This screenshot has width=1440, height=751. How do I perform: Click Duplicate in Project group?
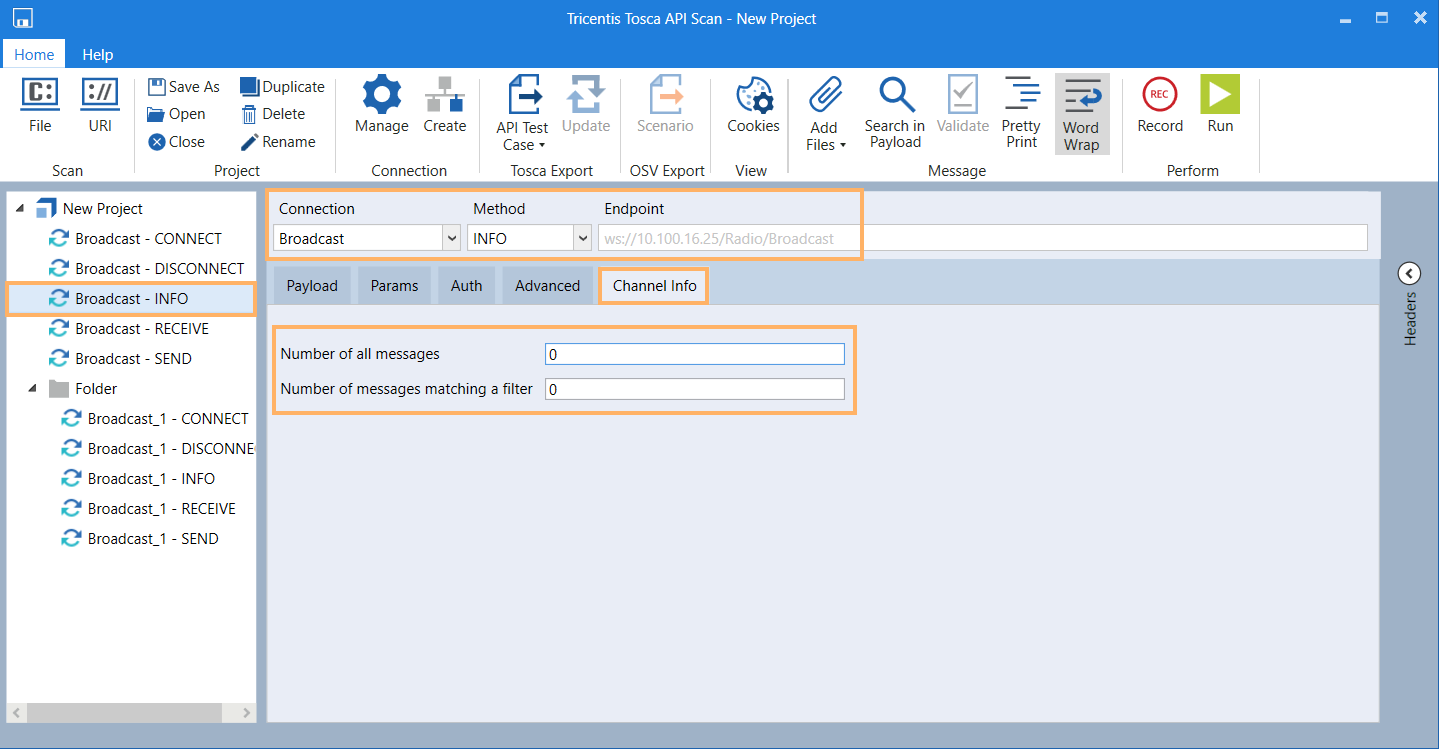click(283, 87)
